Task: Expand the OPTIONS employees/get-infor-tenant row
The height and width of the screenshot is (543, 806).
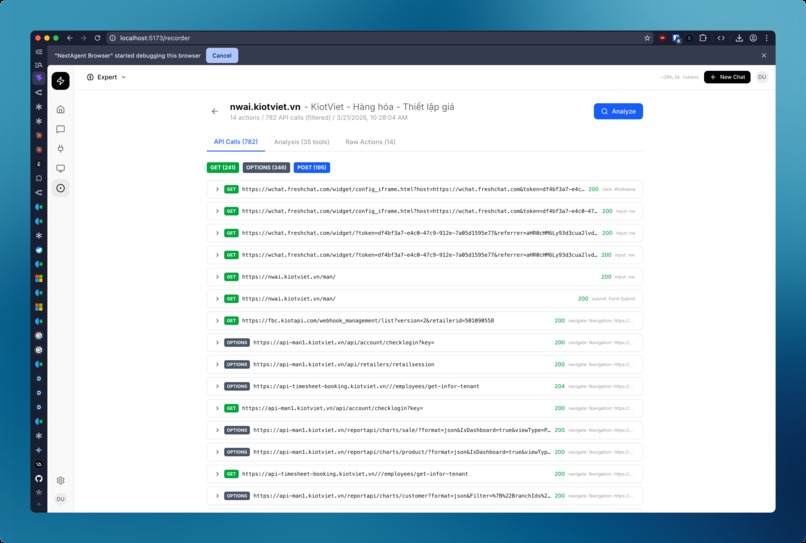Action: [x=425, y=386]
